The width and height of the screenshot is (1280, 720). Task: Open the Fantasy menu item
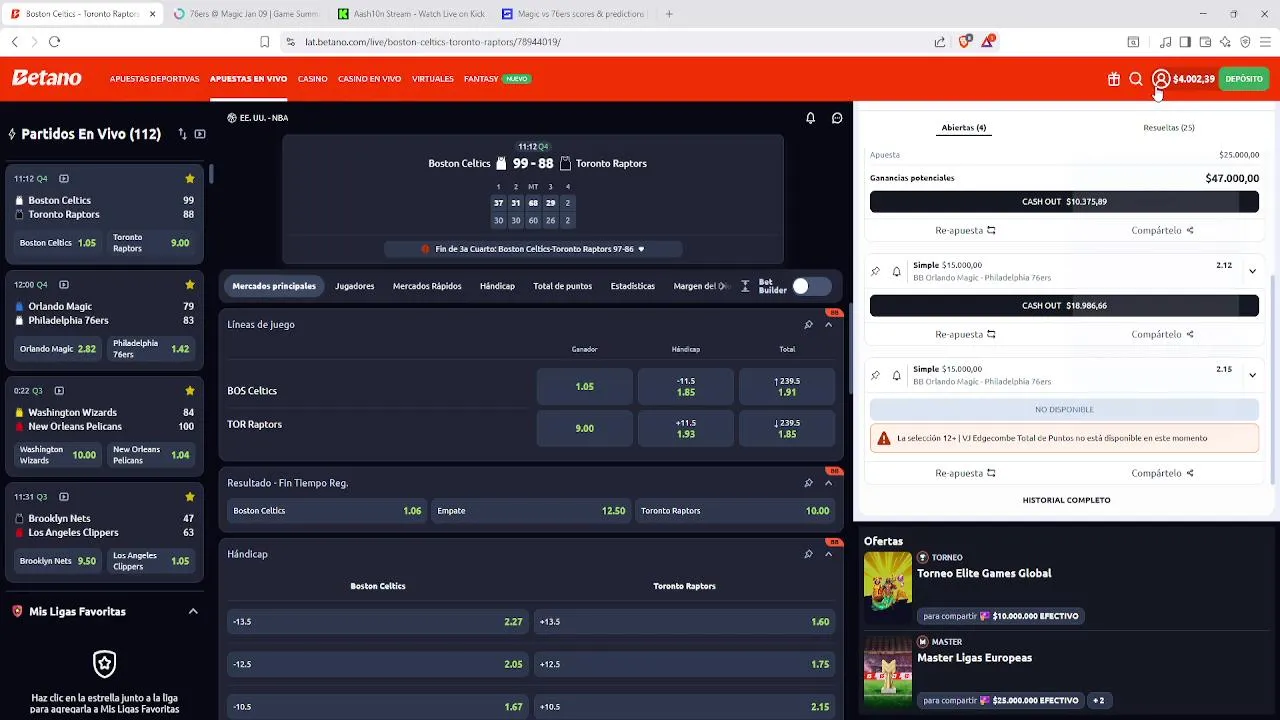coord(481,79)
